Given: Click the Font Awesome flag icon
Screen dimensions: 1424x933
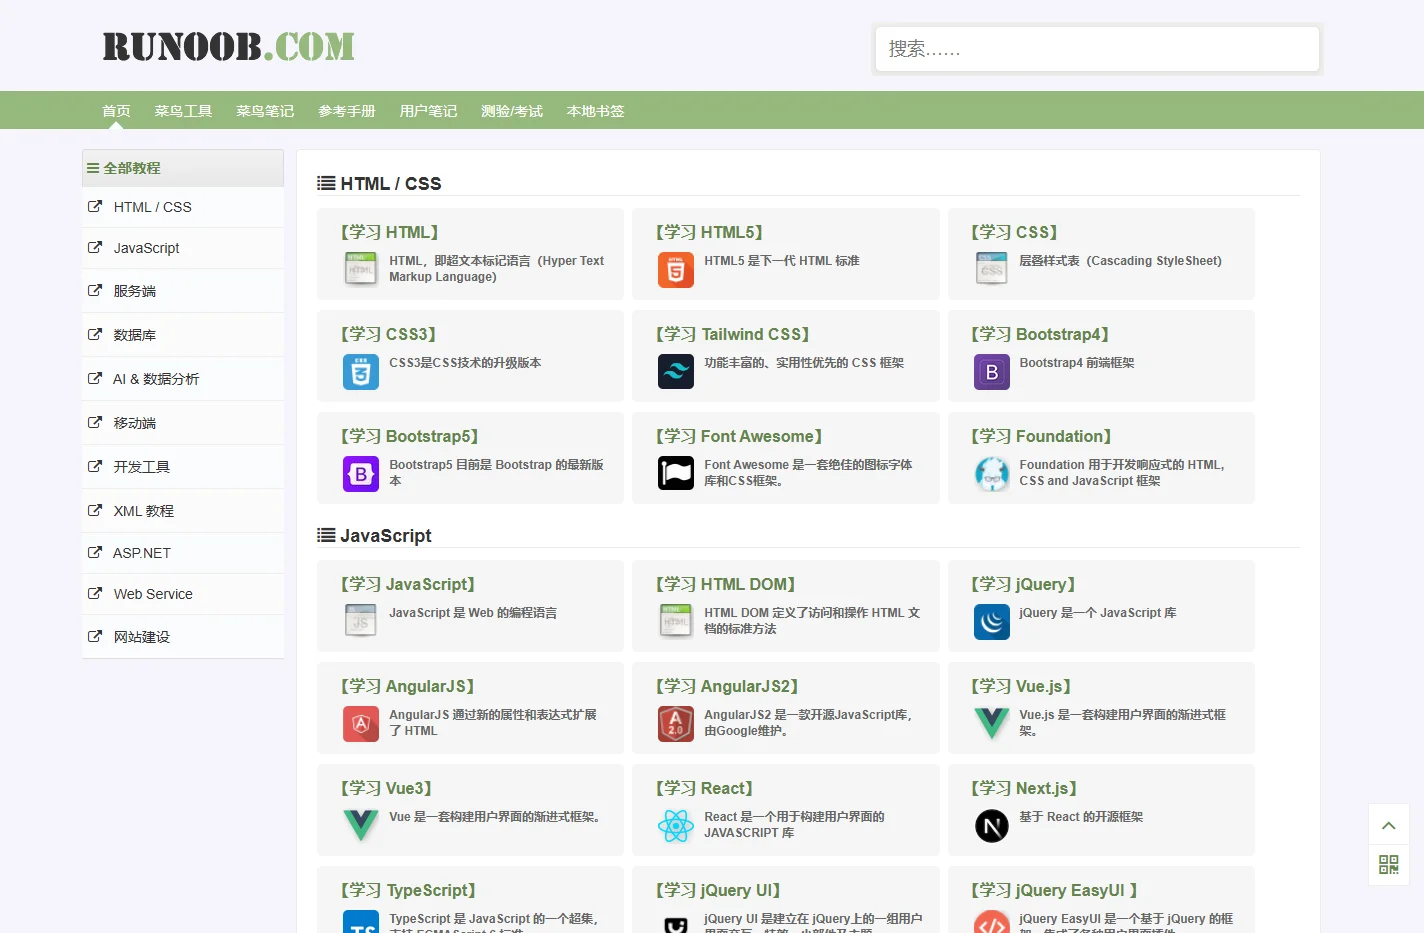Looking at the screenshot, I should [675, 474].
